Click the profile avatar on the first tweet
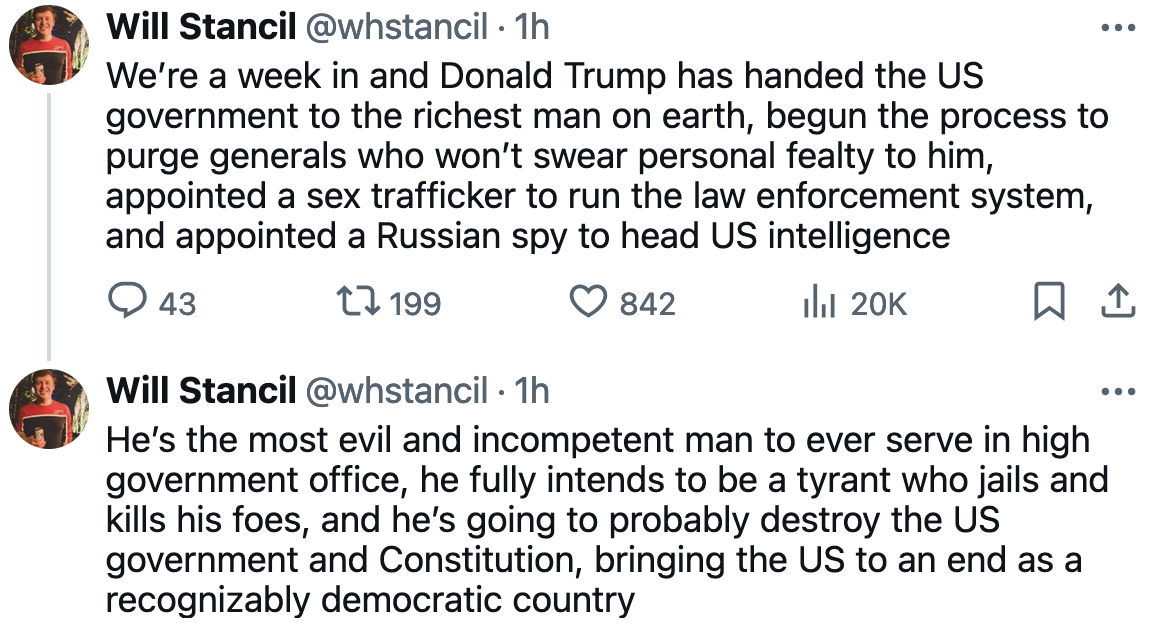 tap(50, 45)
